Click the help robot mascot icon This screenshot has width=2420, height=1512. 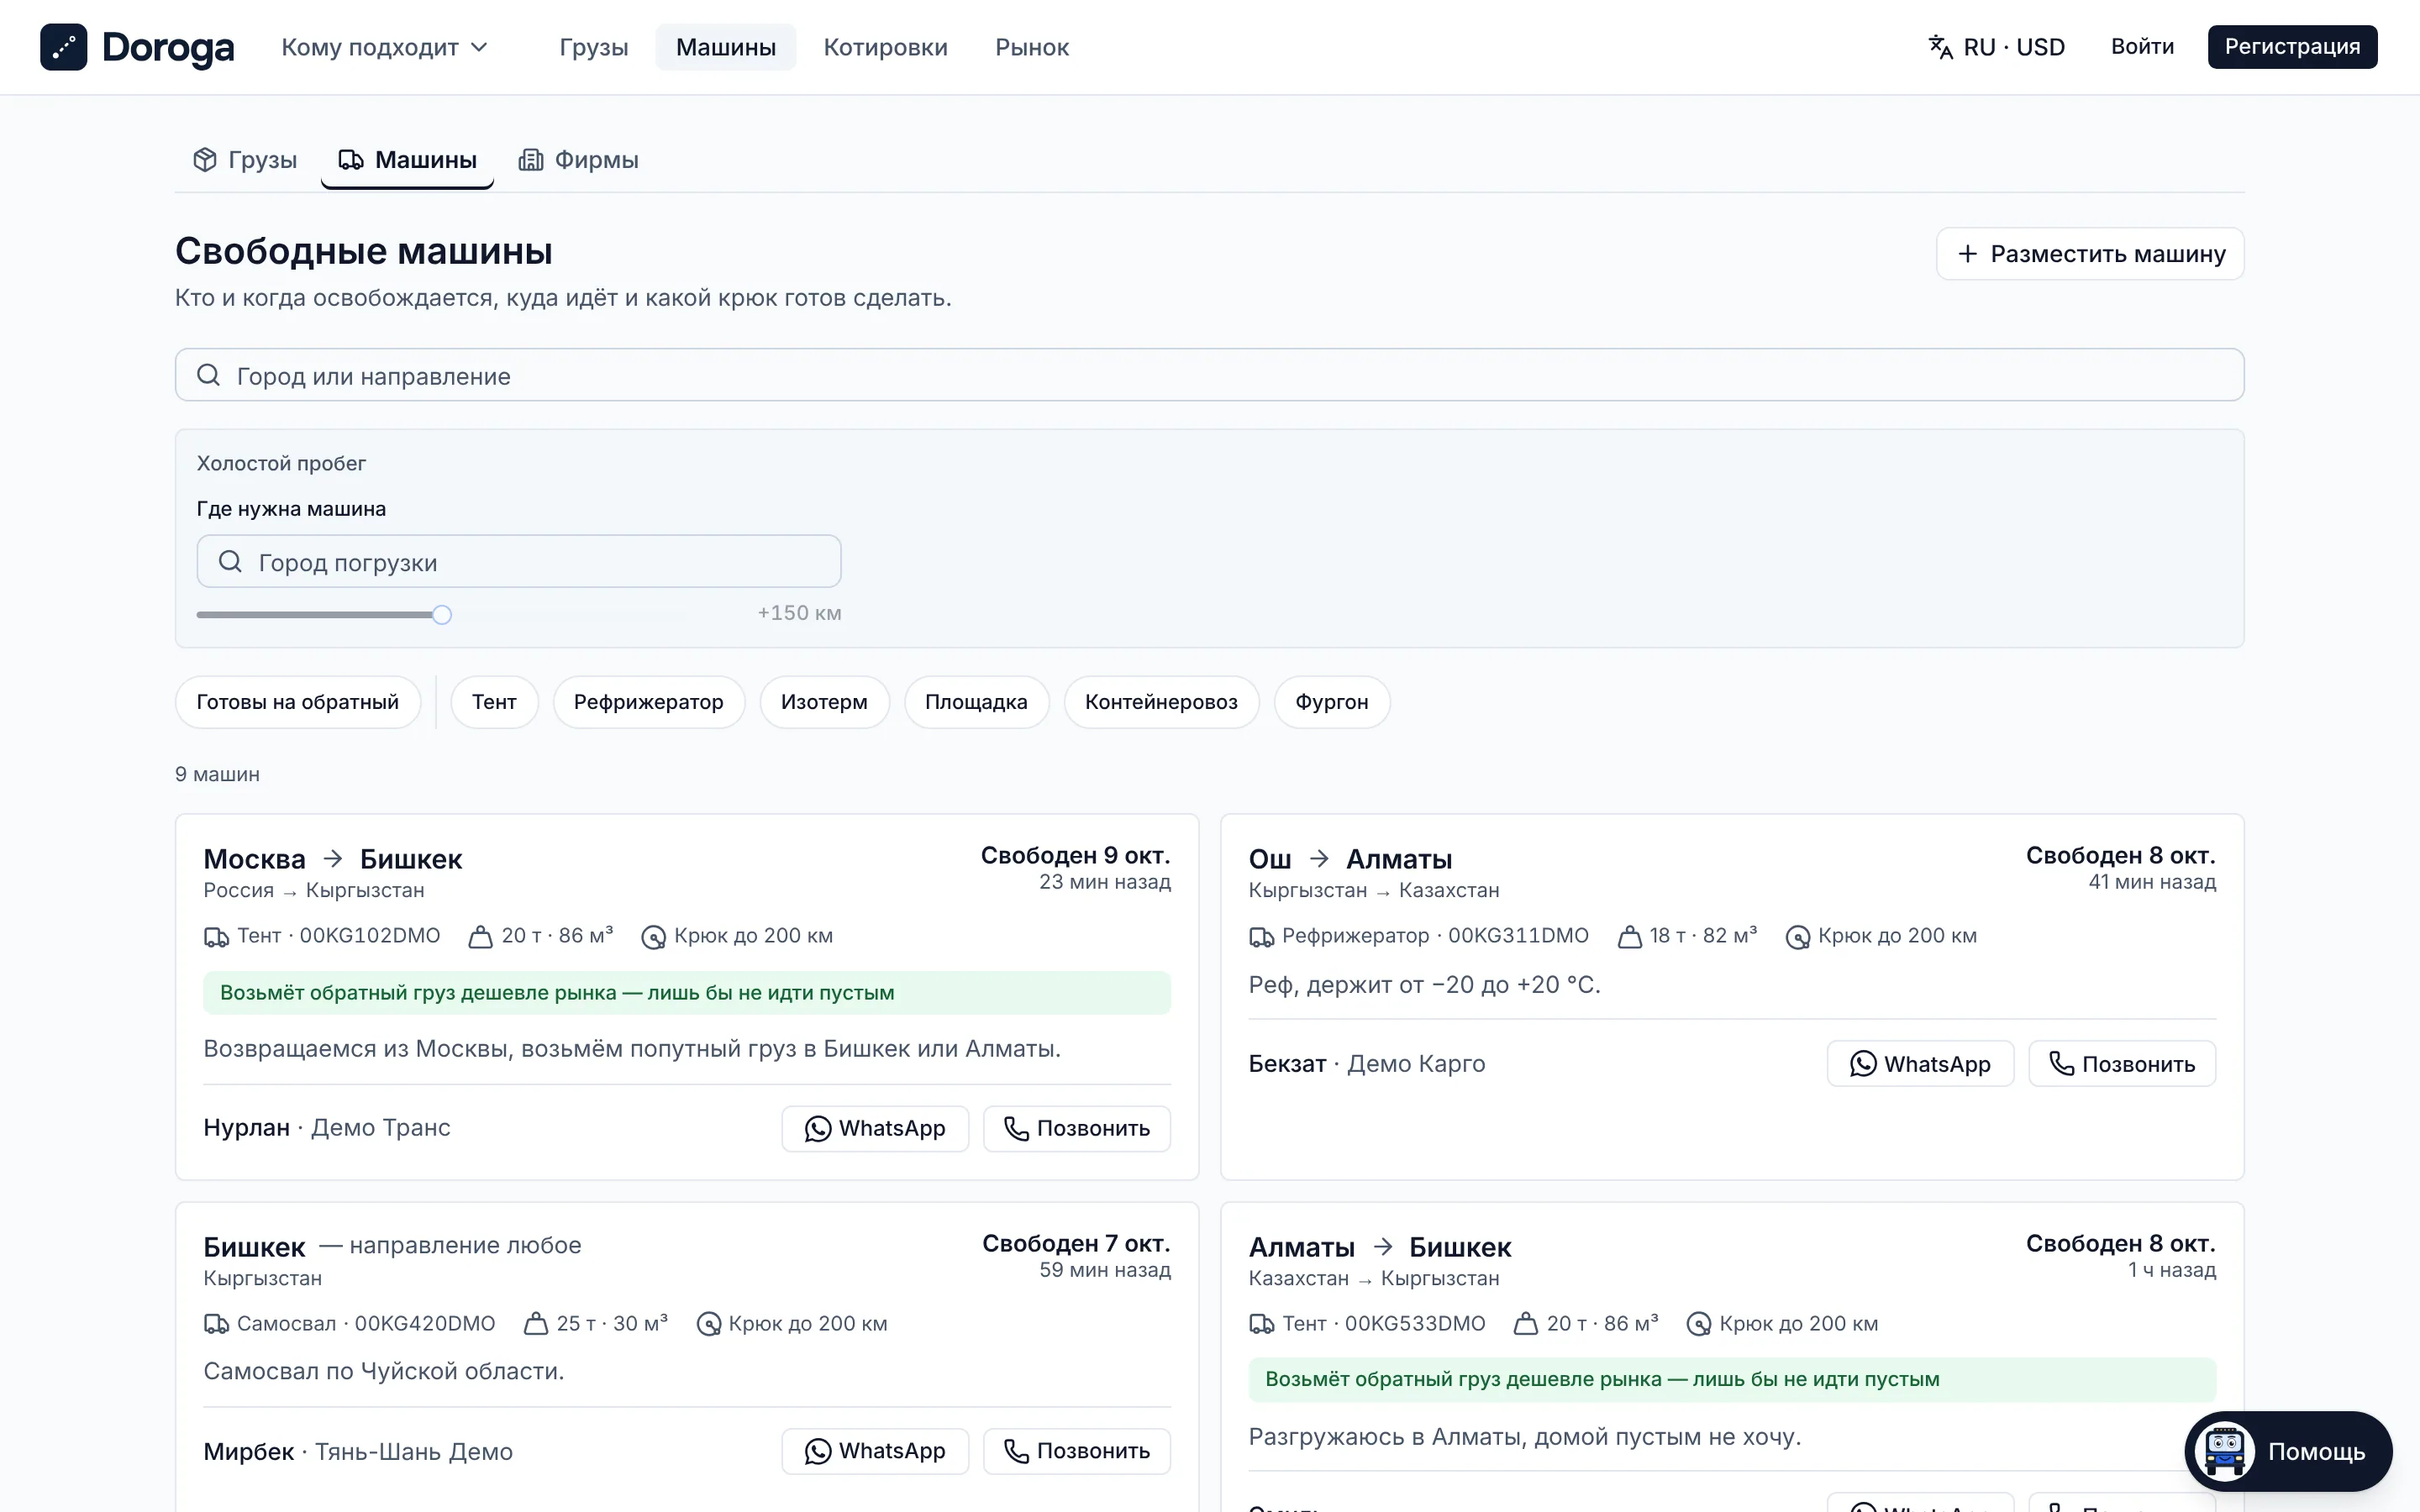(2224, 1451)
